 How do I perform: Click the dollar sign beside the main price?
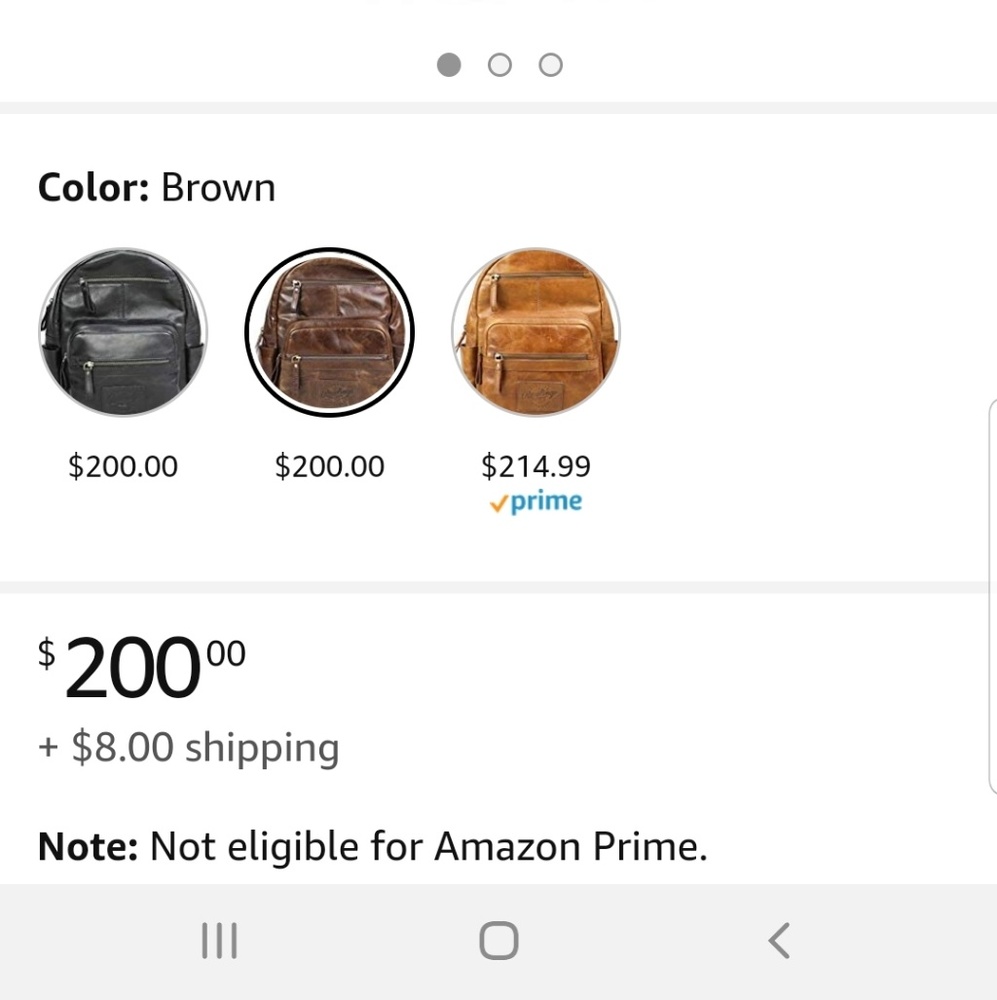tap(47, 653)
